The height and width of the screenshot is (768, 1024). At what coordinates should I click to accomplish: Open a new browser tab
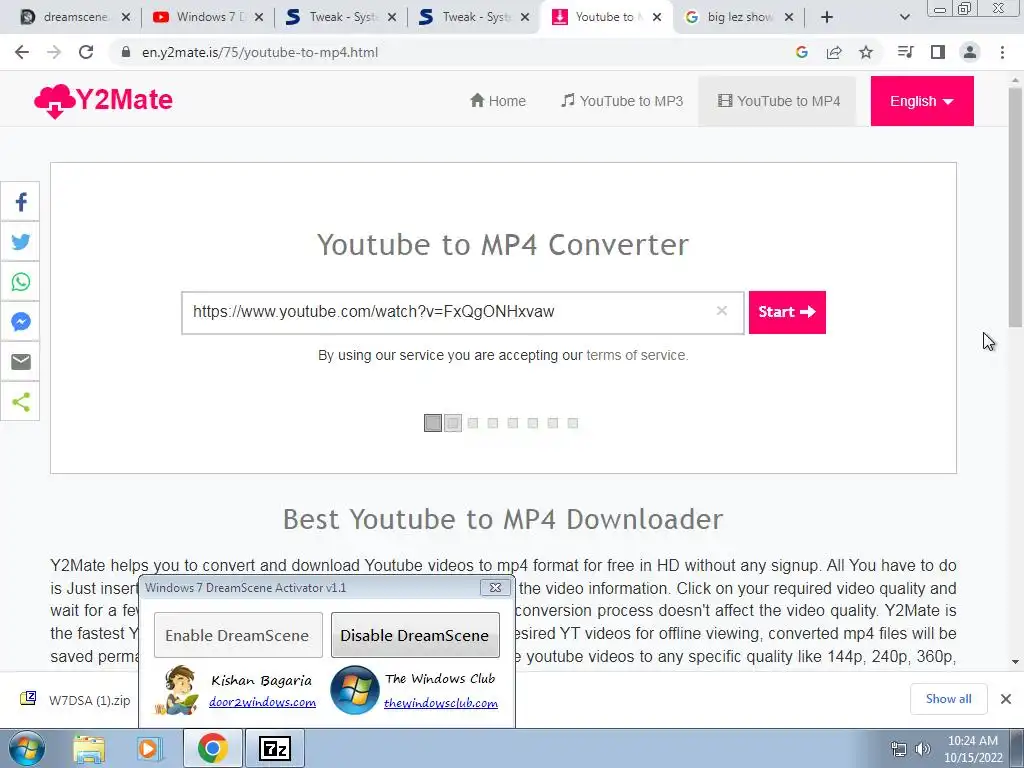click(827, 17)
